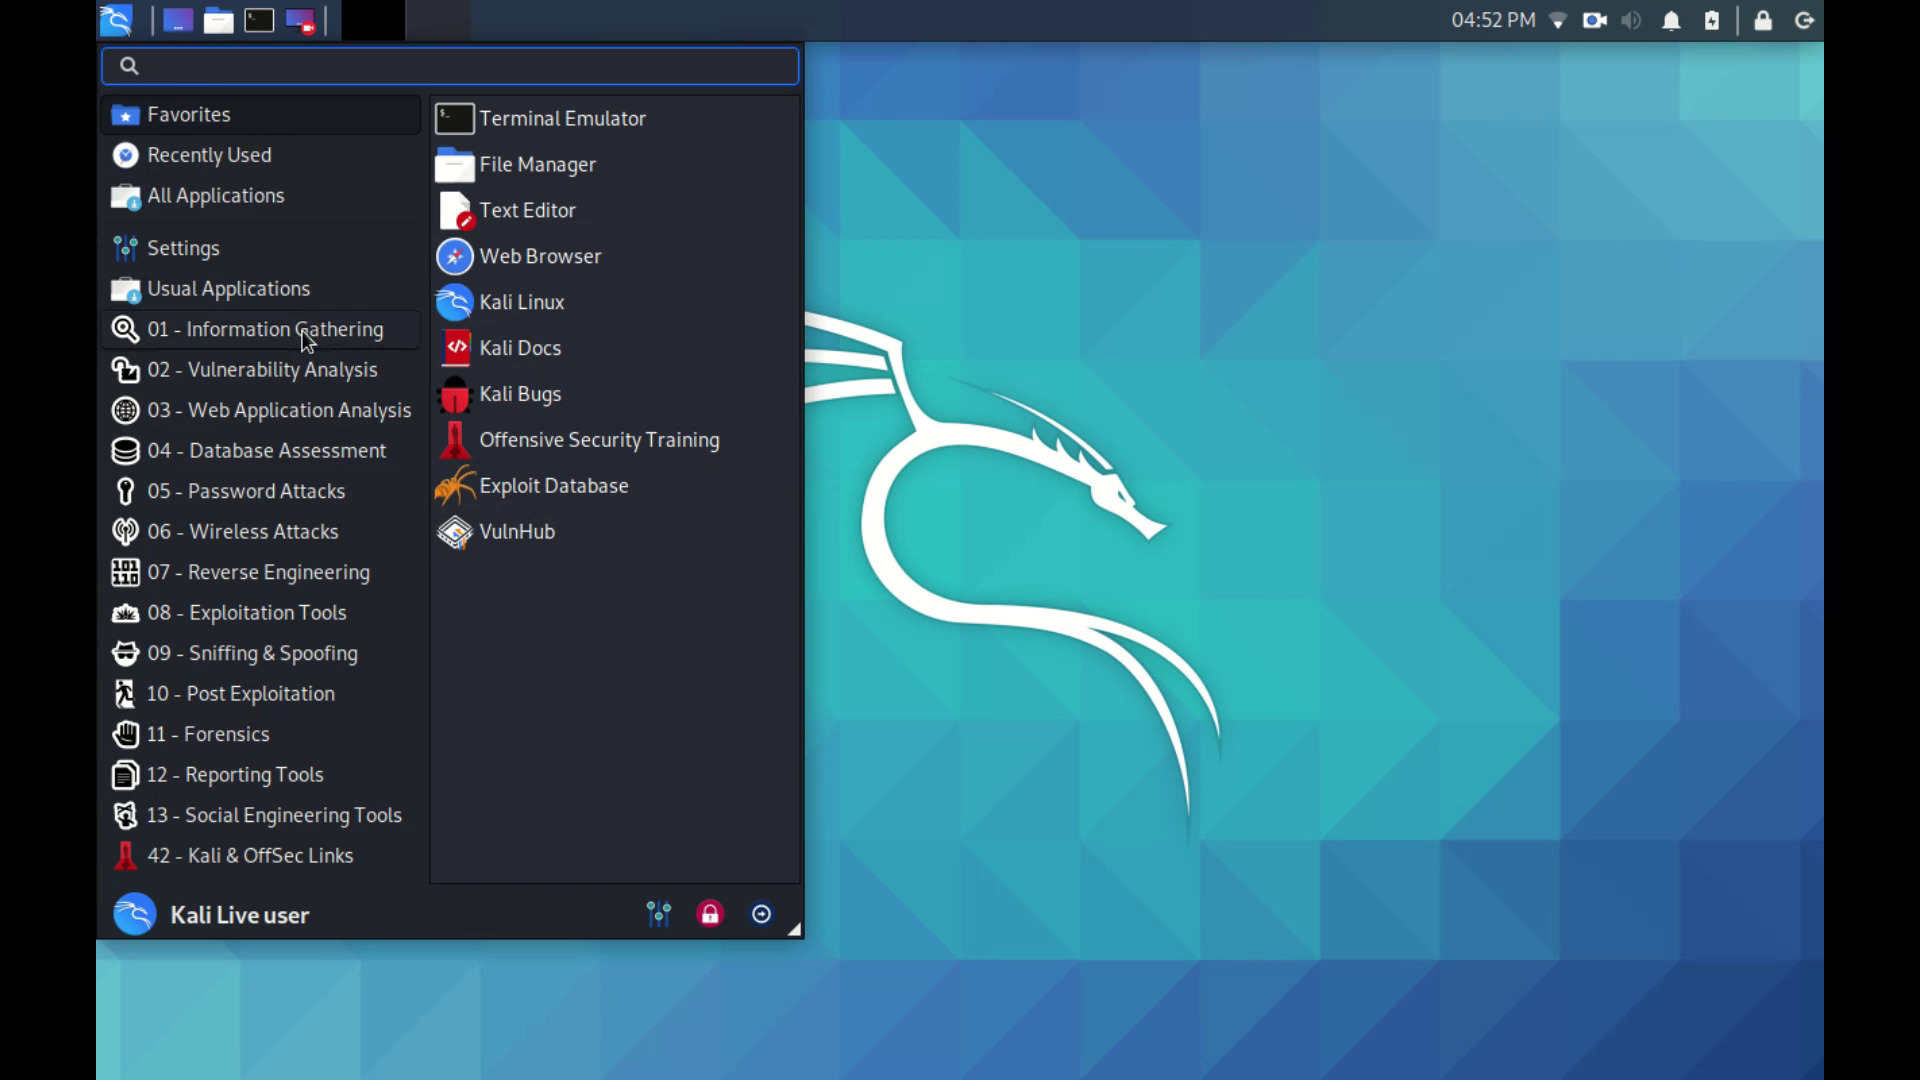The image size is (1920, 1080).
Task: Open Offensive Security Training
Action: pyautogui.click(x=599, y=440)
